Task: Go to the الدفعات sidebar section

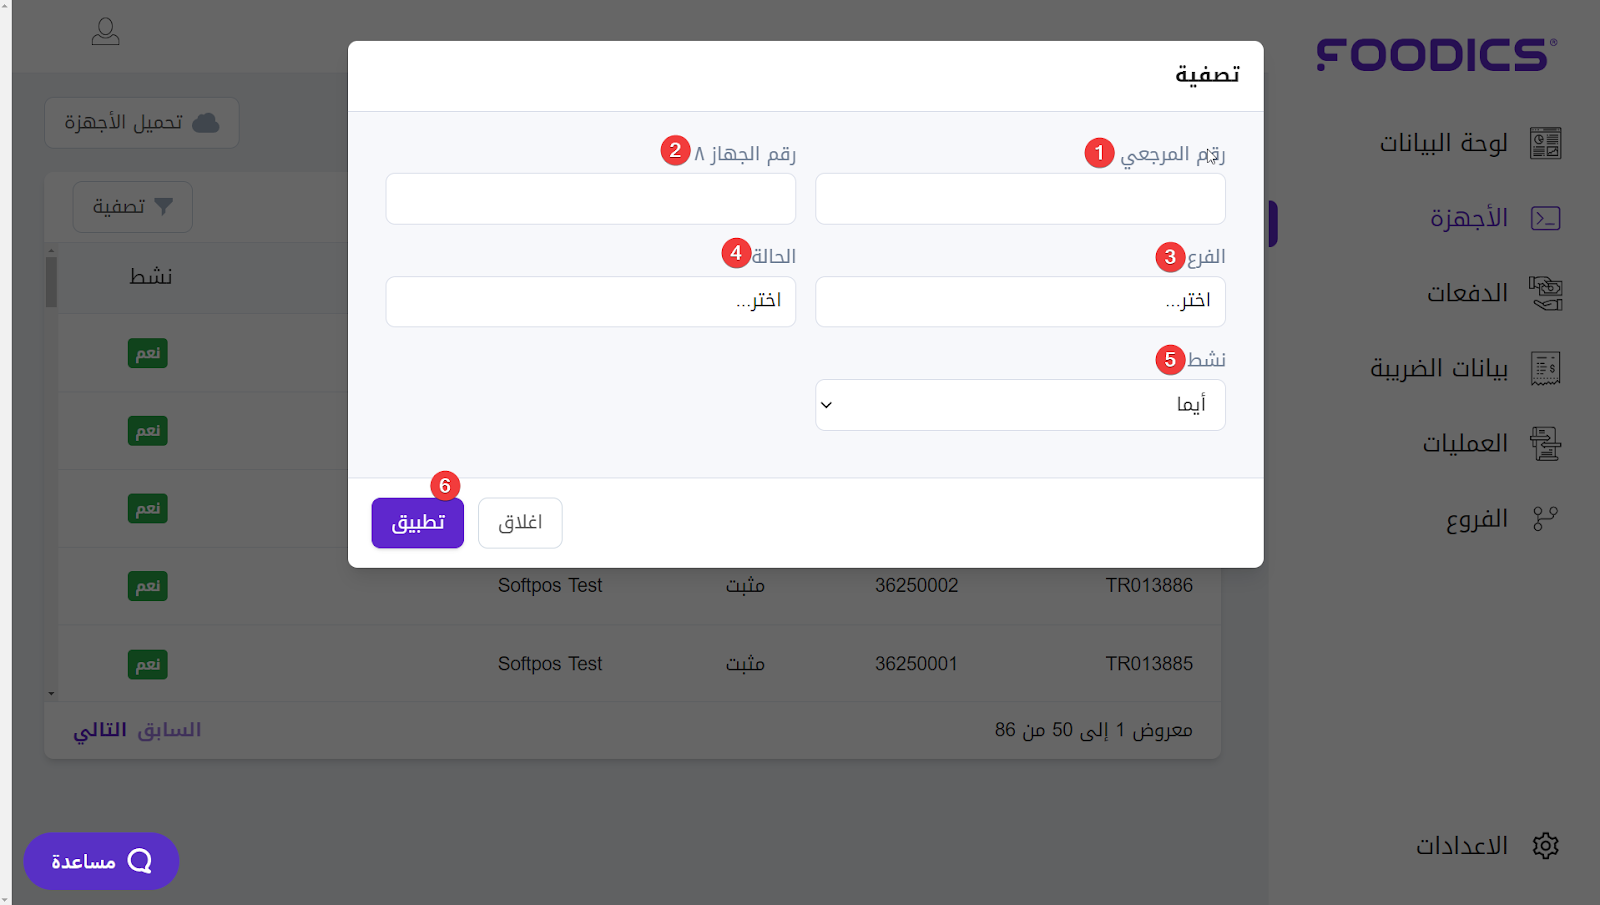Action: 1466,293
